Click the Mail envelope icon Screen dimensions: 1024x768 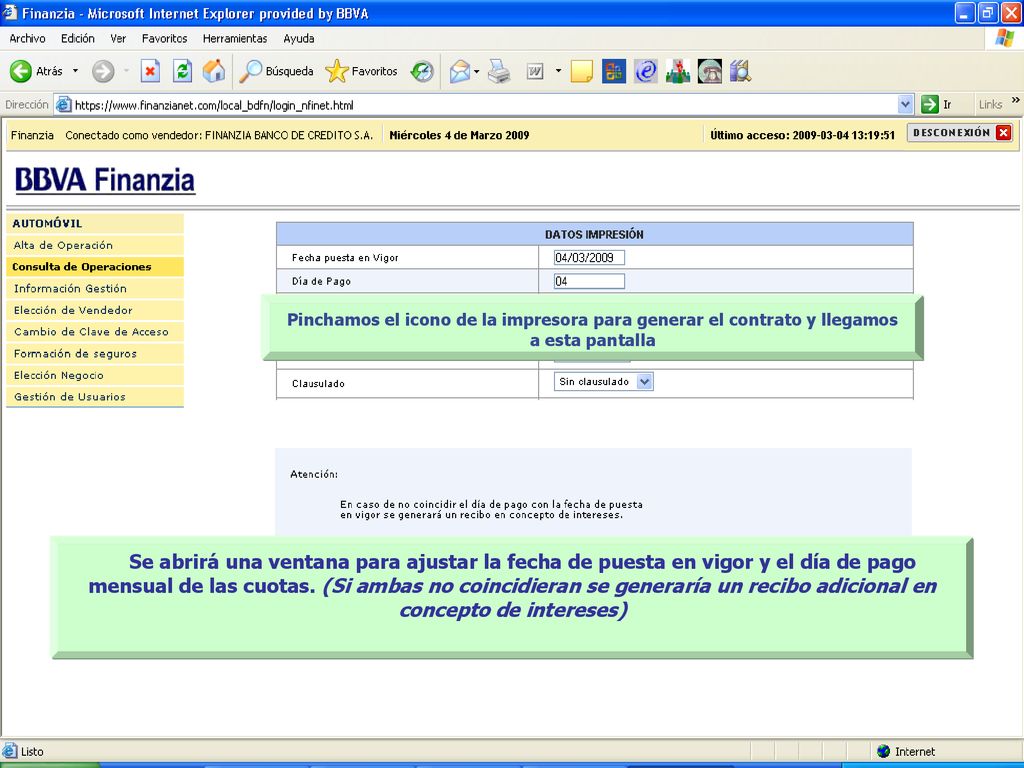click(x=460, y=71)
